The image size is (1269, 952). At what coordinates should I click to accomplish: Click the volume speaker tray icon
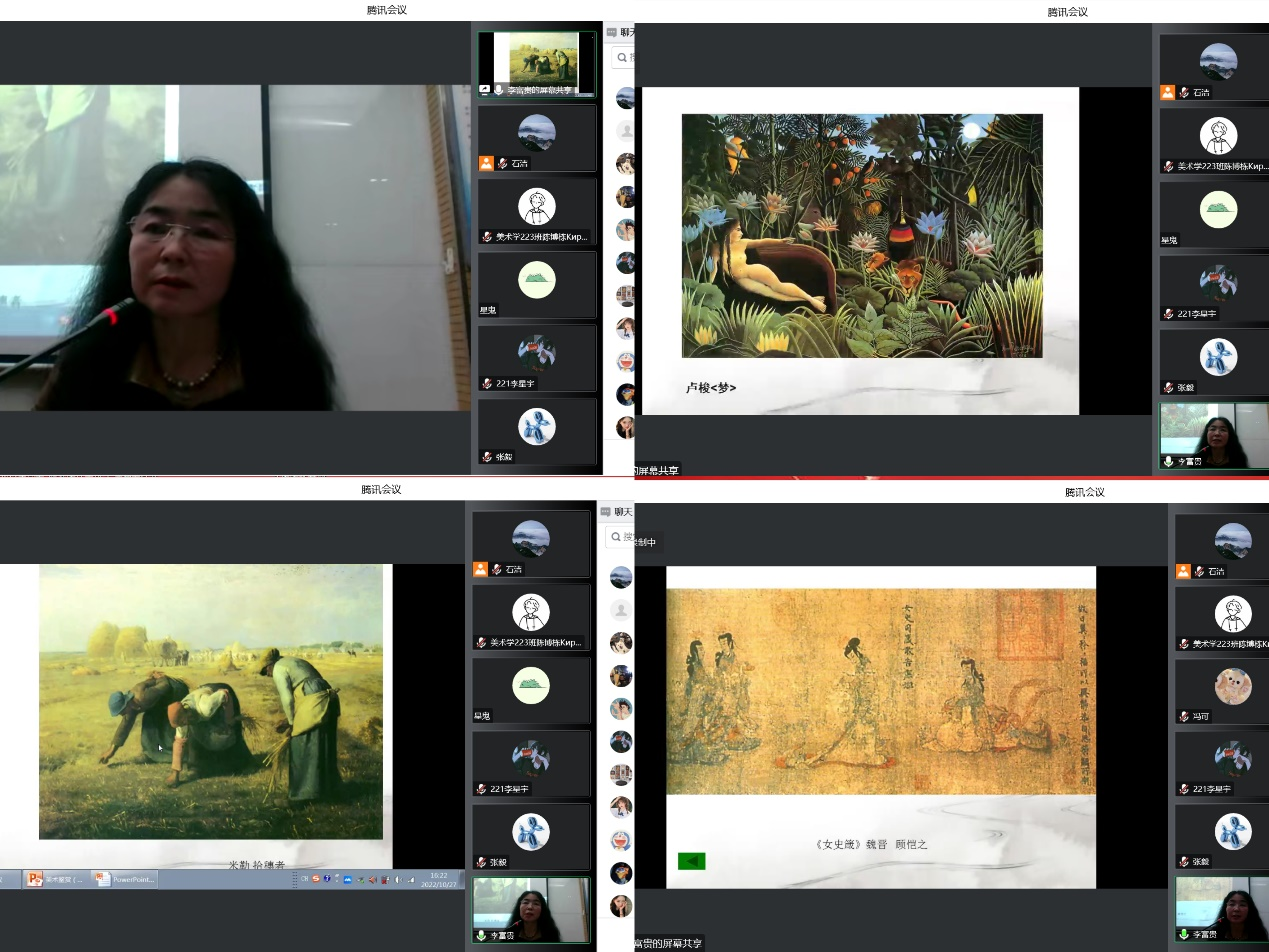click(398, 880)
